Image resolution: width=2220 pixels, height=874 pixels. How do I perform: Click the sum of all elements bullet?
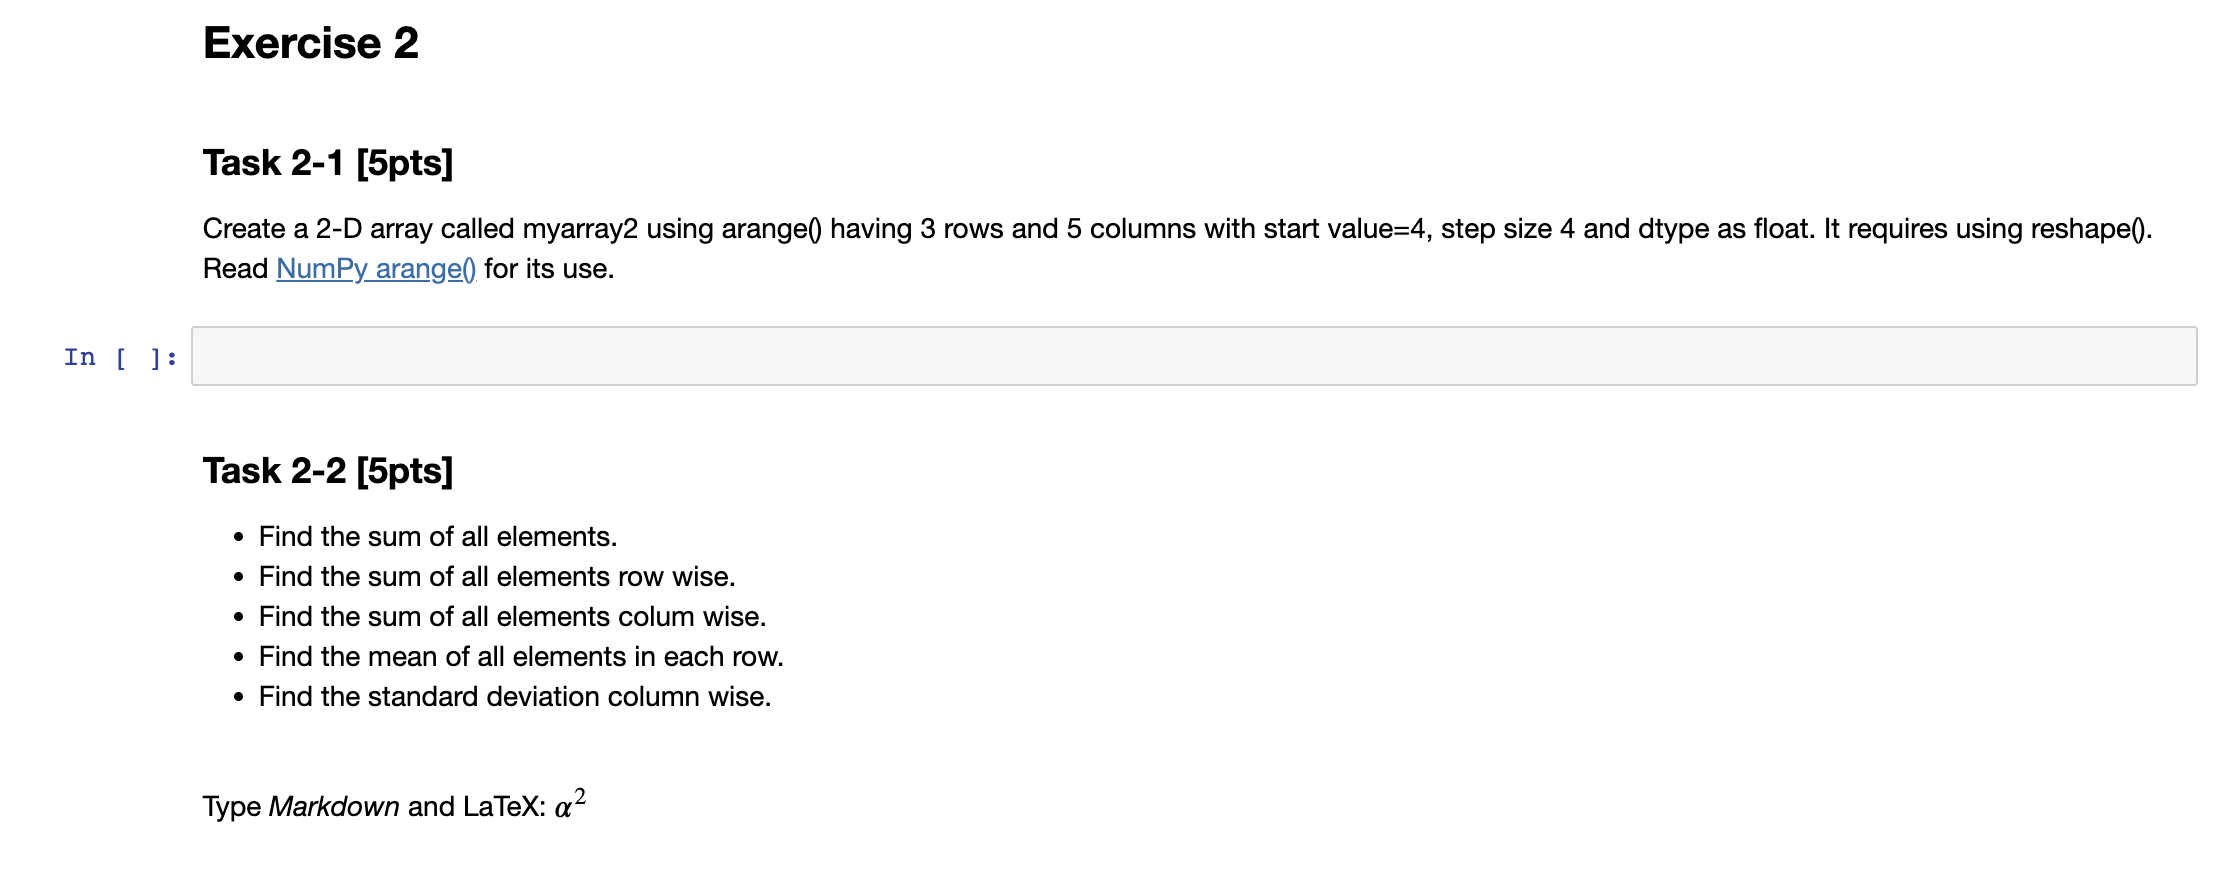[438, 536]
